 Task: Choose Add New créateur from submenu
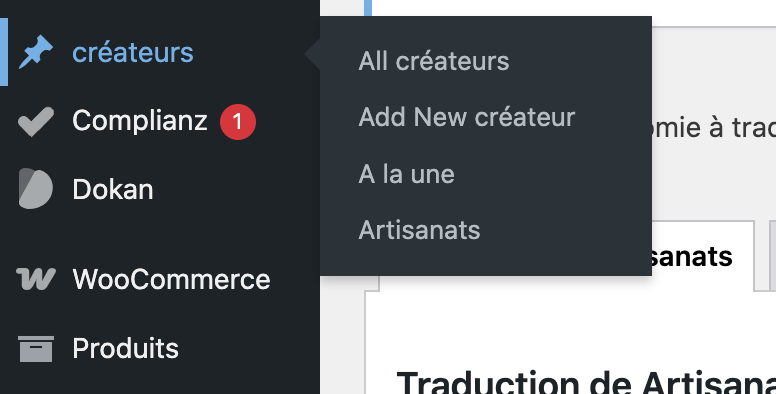(x=467, y=117)
